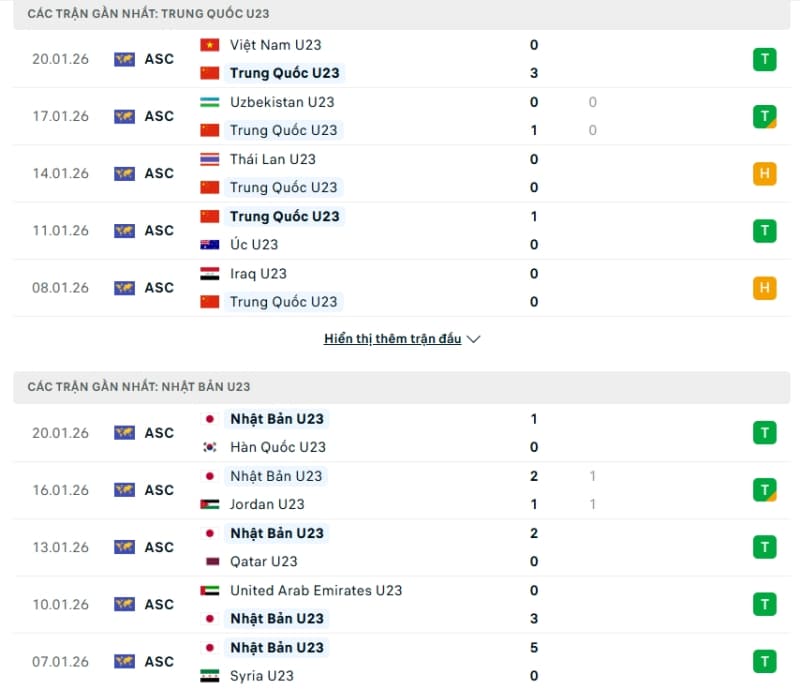
Task: Click the Australia flag beside Úc U23
Action: click(x=209, y=244)
